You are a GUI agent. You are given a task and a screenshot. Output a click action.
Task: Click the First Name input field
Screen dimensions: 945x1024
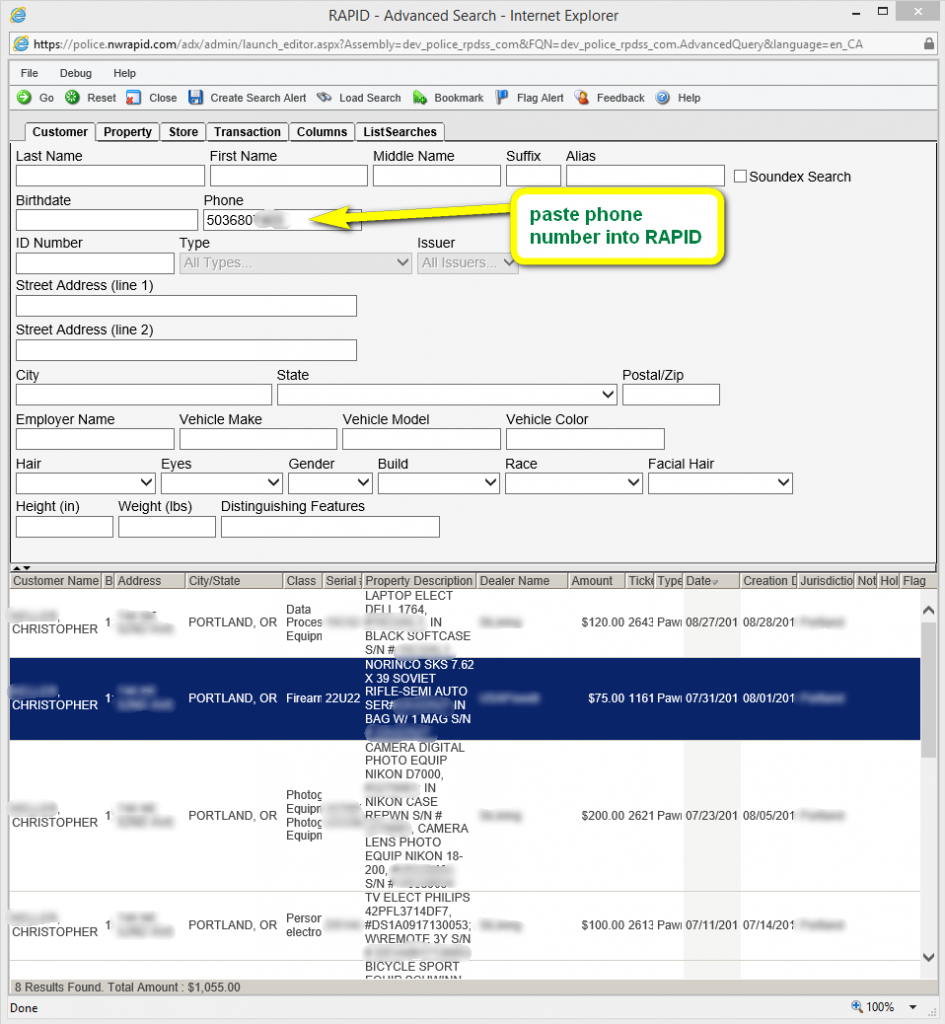[289, 176]
